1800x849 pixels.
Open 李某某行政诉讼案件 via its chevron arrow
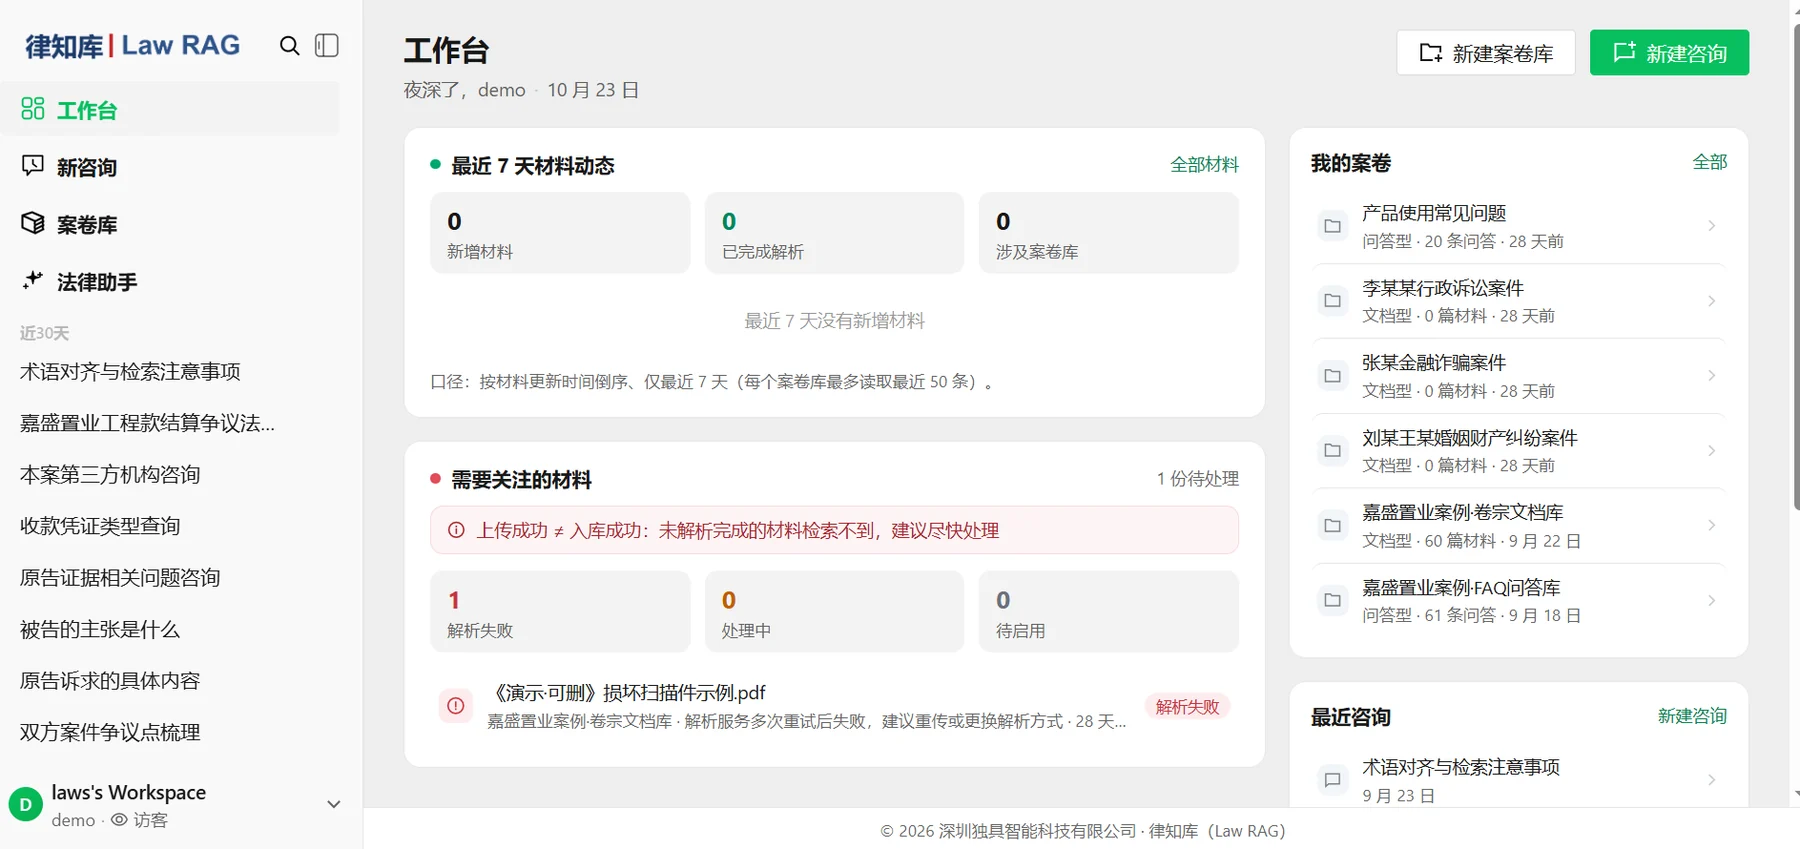pos(1712,301)
